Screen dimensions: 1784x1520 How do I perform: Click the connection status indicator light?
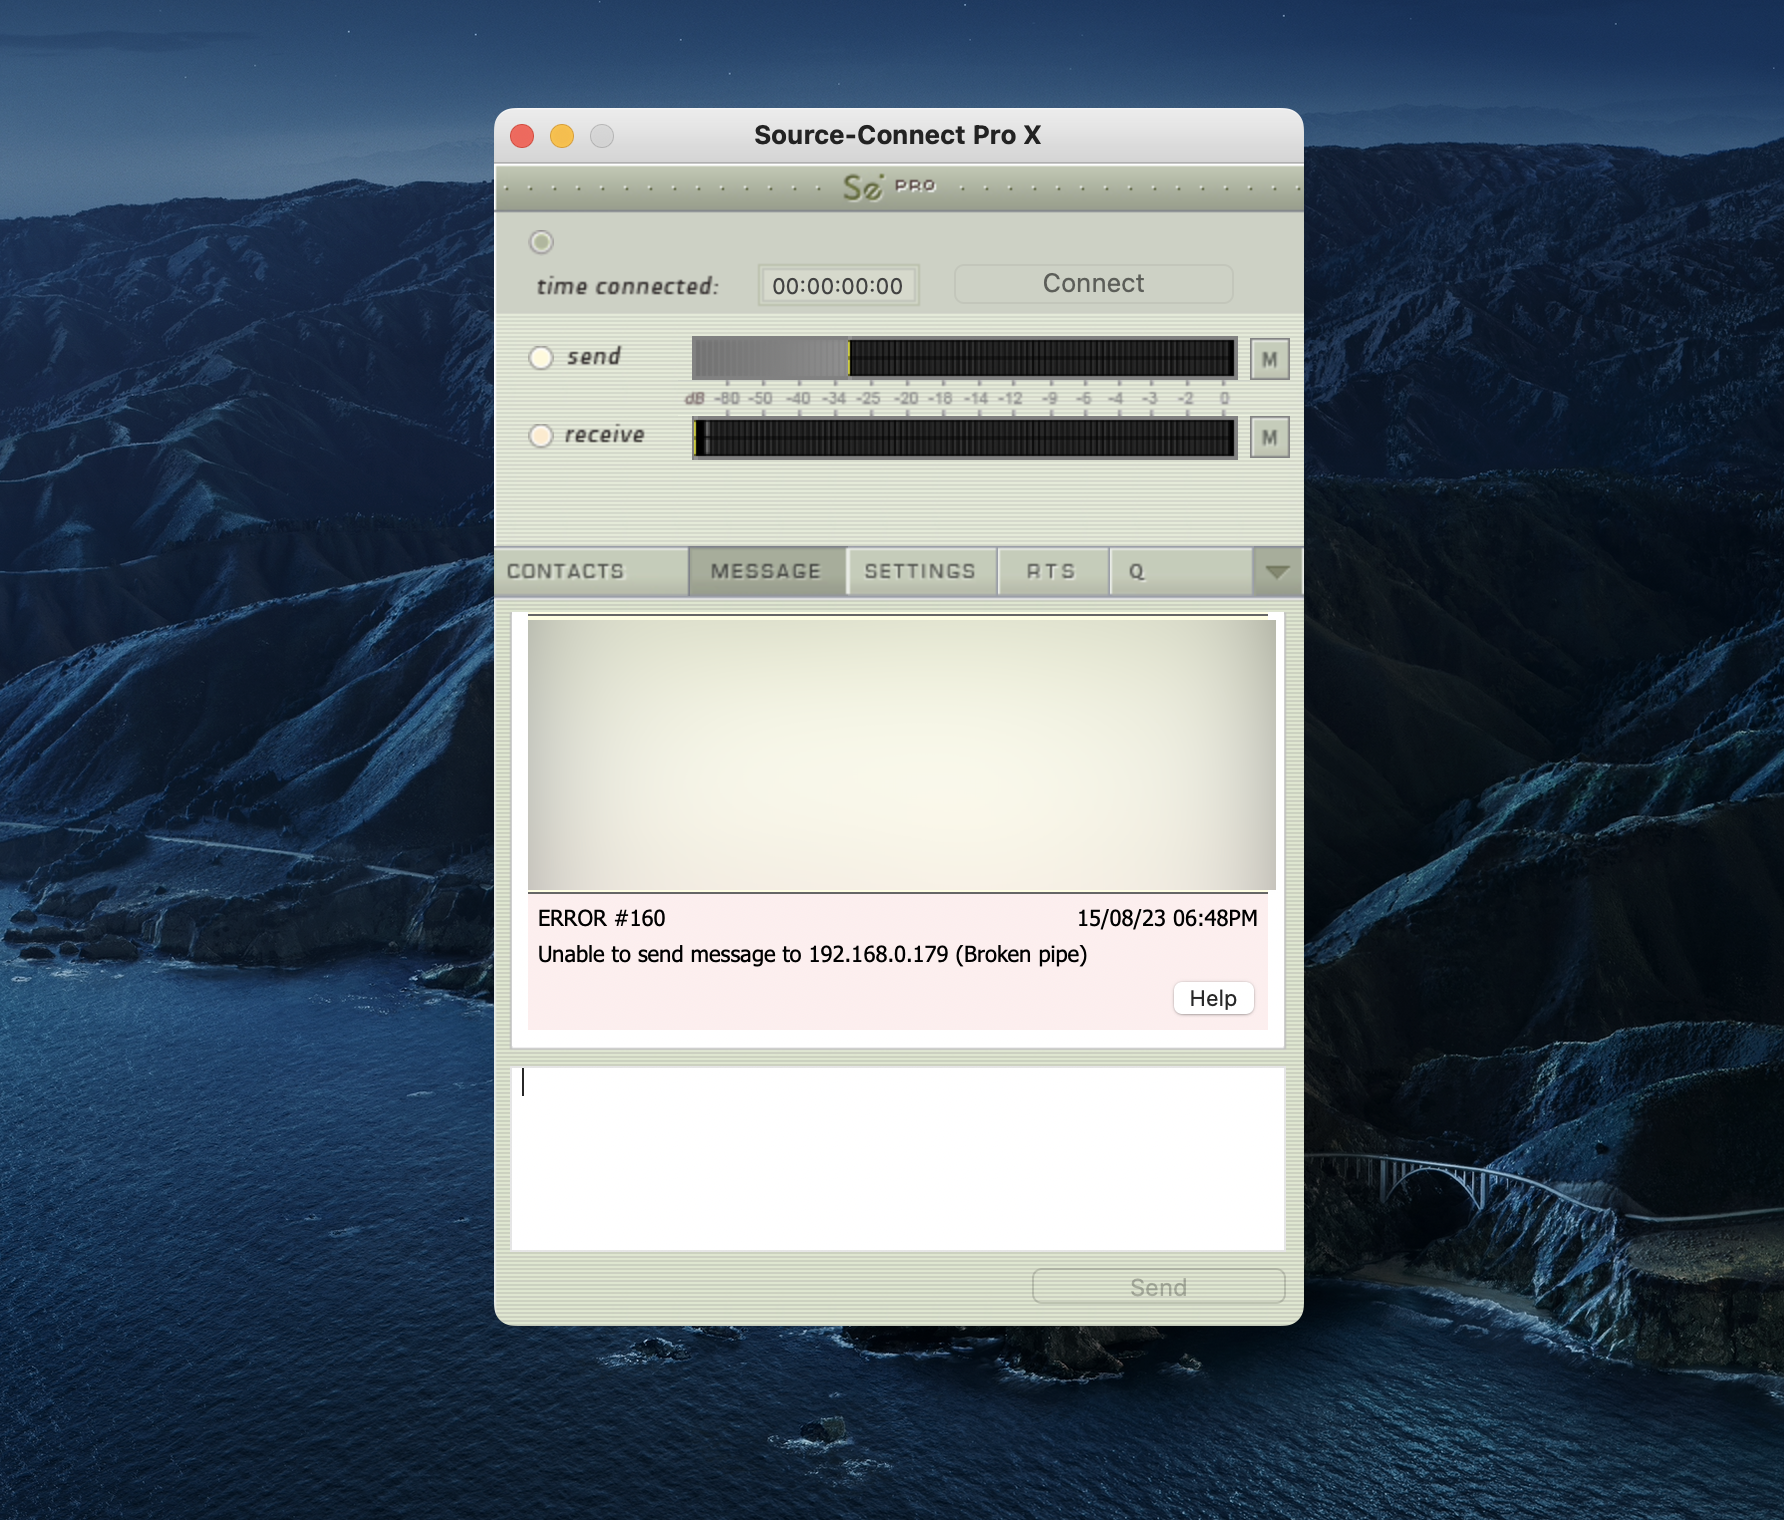541,242
